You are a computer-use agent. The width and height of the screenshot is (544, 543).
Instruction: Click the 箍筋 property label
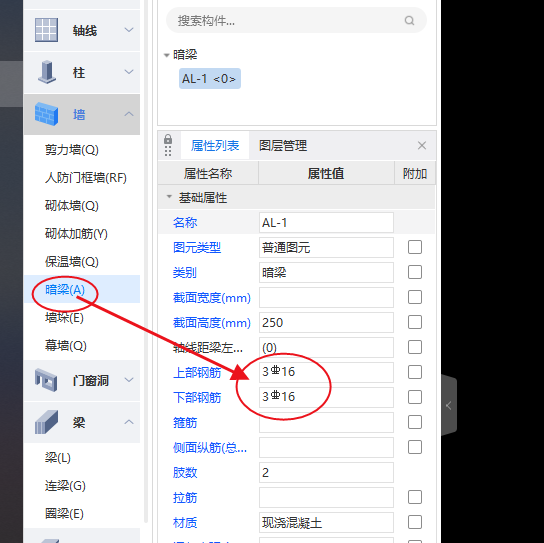point(185,423)
